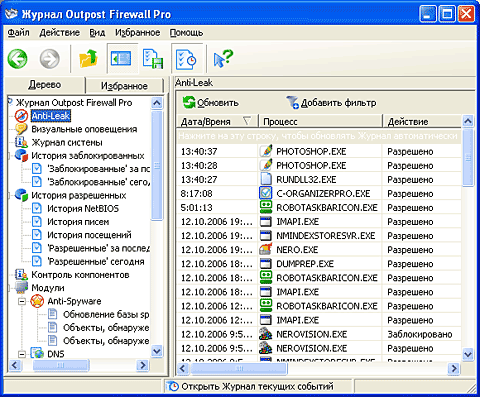
Task: Open the Помощь menu
Action: (x=186, y=33)
